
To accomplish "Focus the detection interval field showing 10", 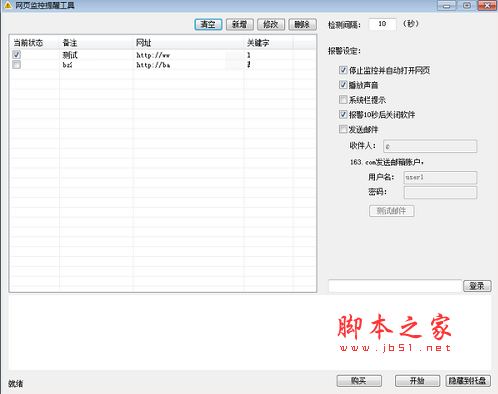I will tap(382, 24).
